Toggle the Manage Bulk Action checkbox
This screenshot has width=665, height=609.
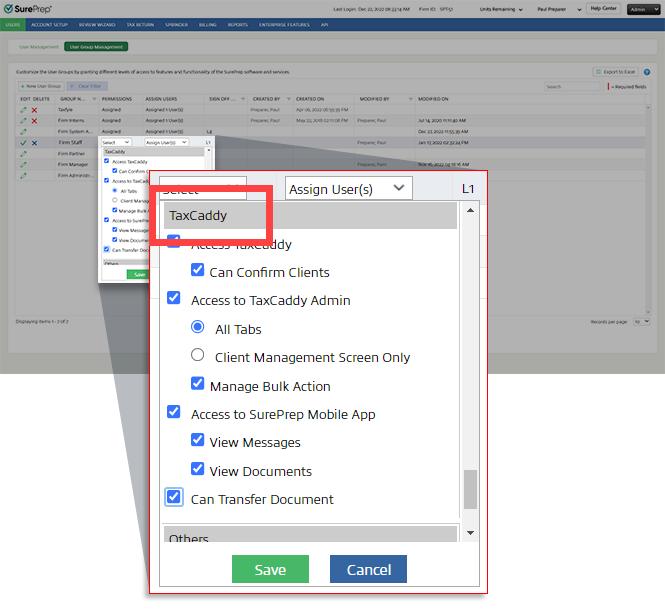point(198,385)
